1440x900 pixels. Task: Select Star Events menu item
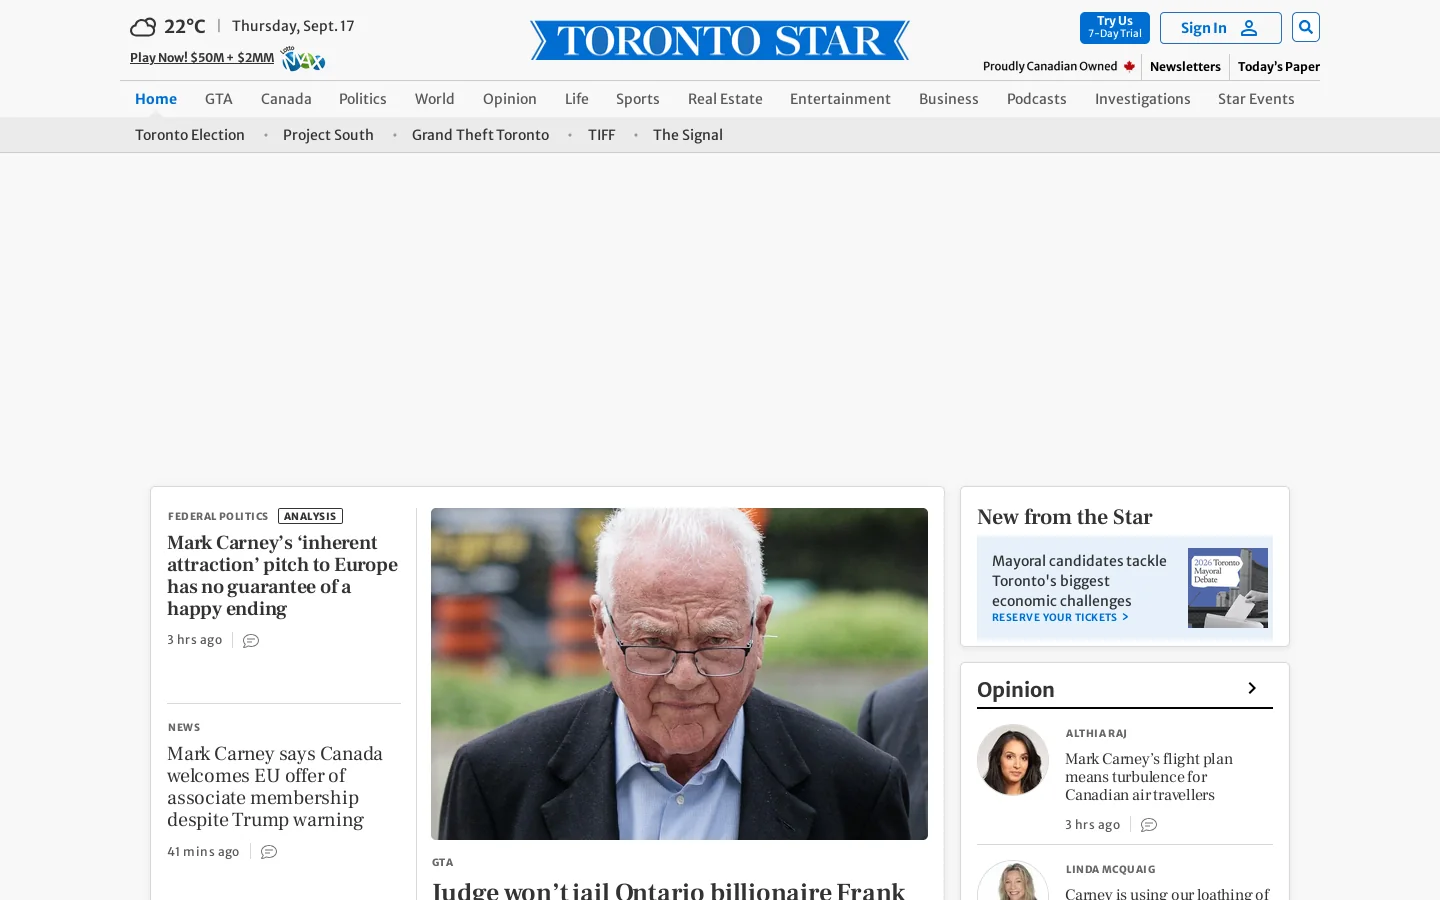1256,99
